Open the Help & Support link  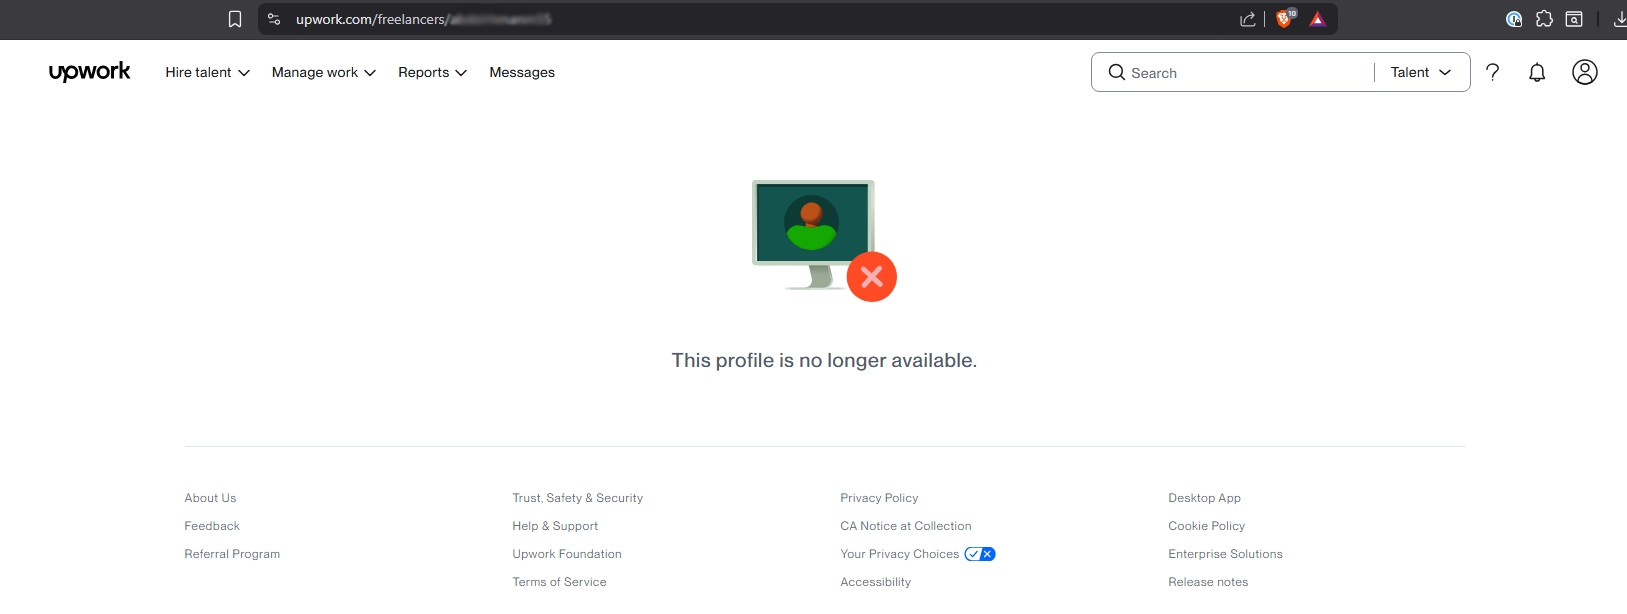(555, 526)
